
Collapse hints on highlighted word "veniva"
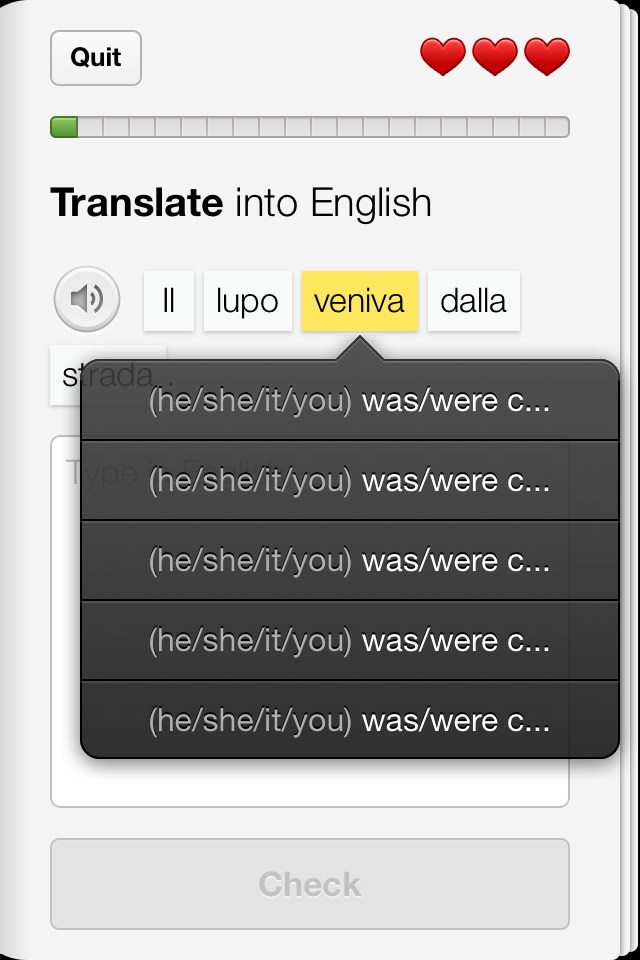pyautogui.click(x=359, y=301)
